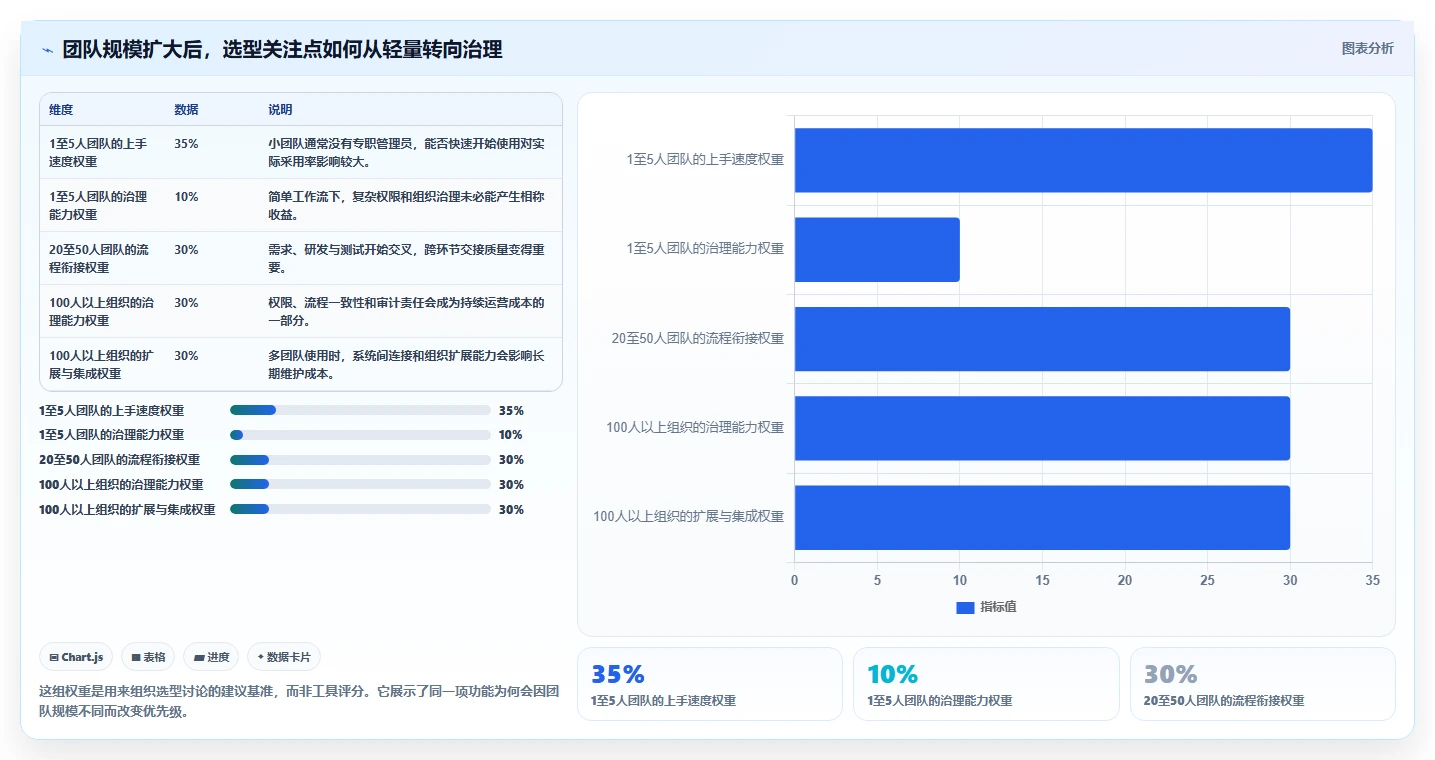Click the 图表分析 label at top right
This screenshot has width=1435, height=760.
tap(1367, 48)
